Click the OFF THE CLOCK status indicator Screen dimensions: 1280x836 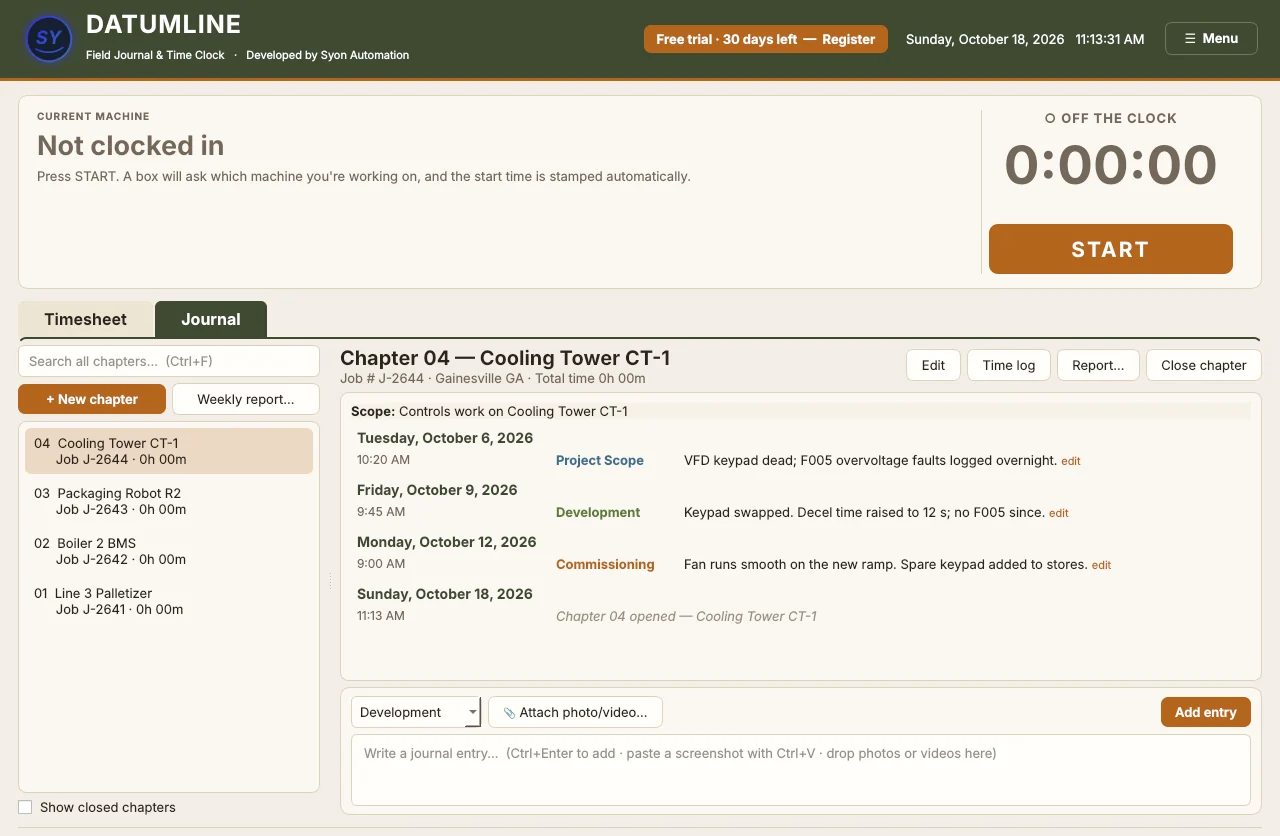(x=1110, y=118)
